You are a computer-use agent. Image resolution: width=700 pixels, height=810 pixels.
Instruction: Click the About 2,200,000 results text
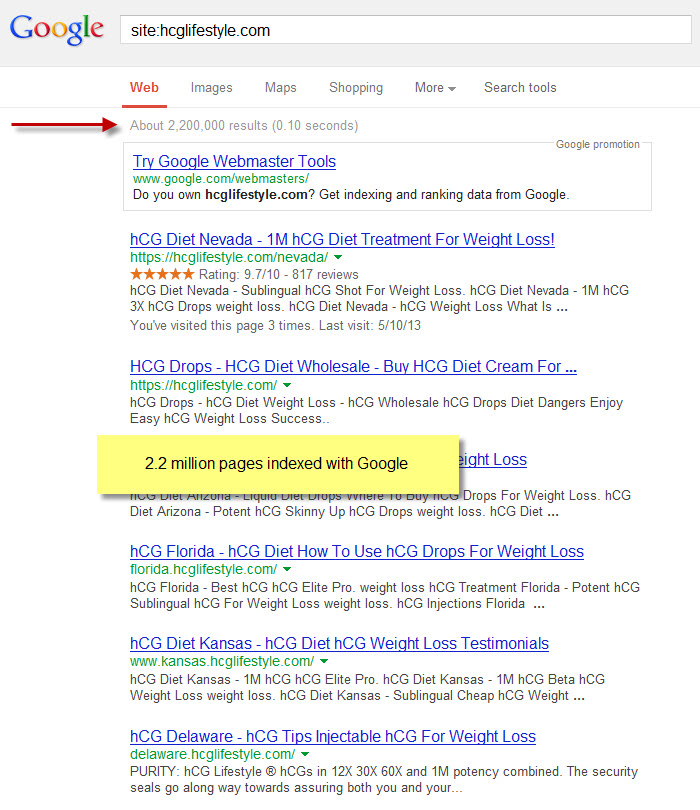[x=244, y=126]
